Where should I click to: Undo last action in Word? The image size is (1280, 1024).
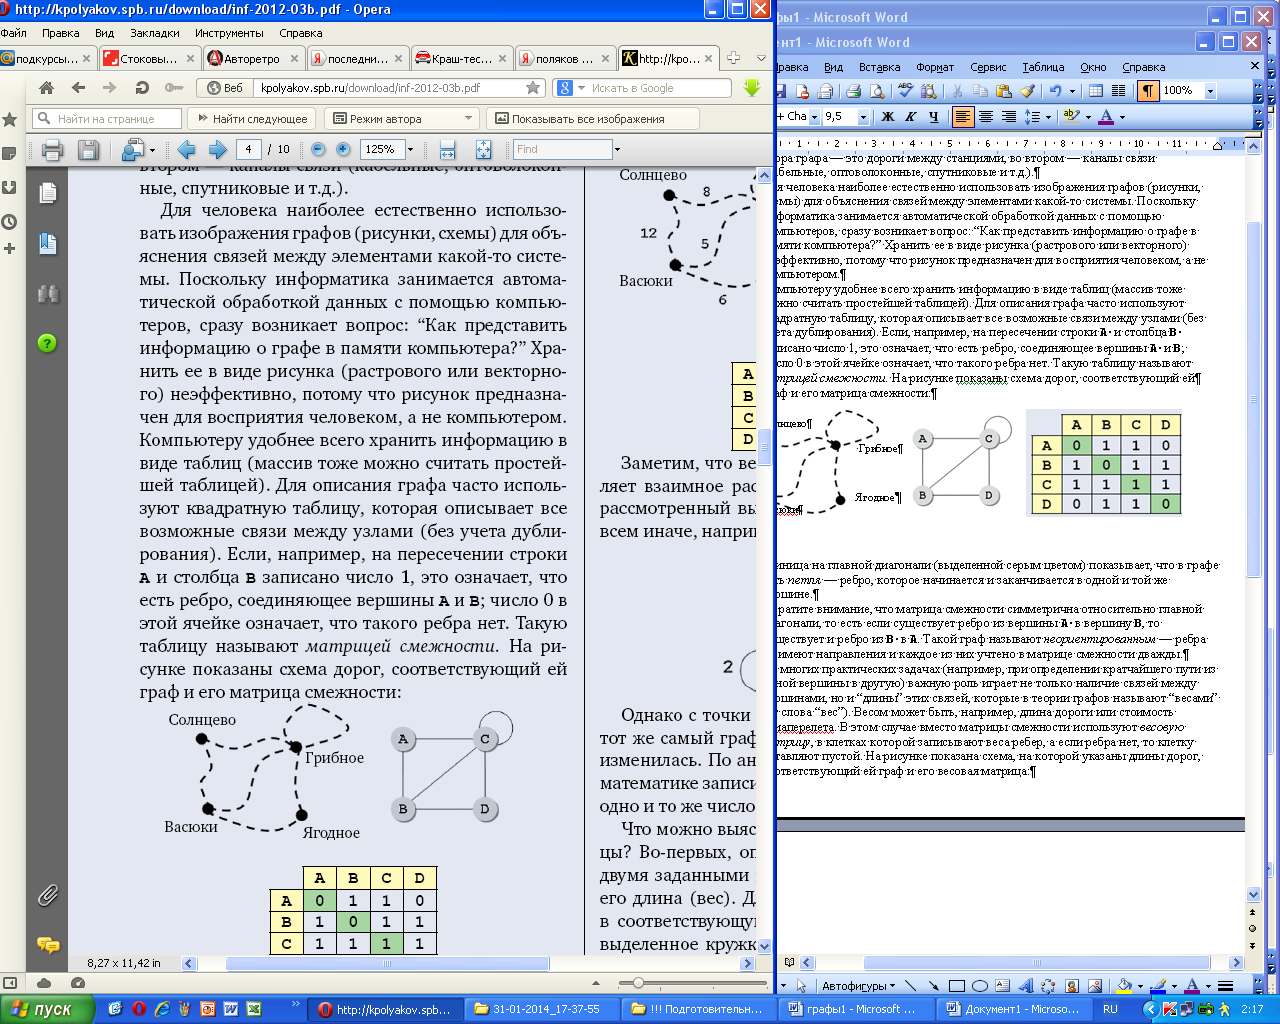pyautogui.click(x=1055, y=91)
